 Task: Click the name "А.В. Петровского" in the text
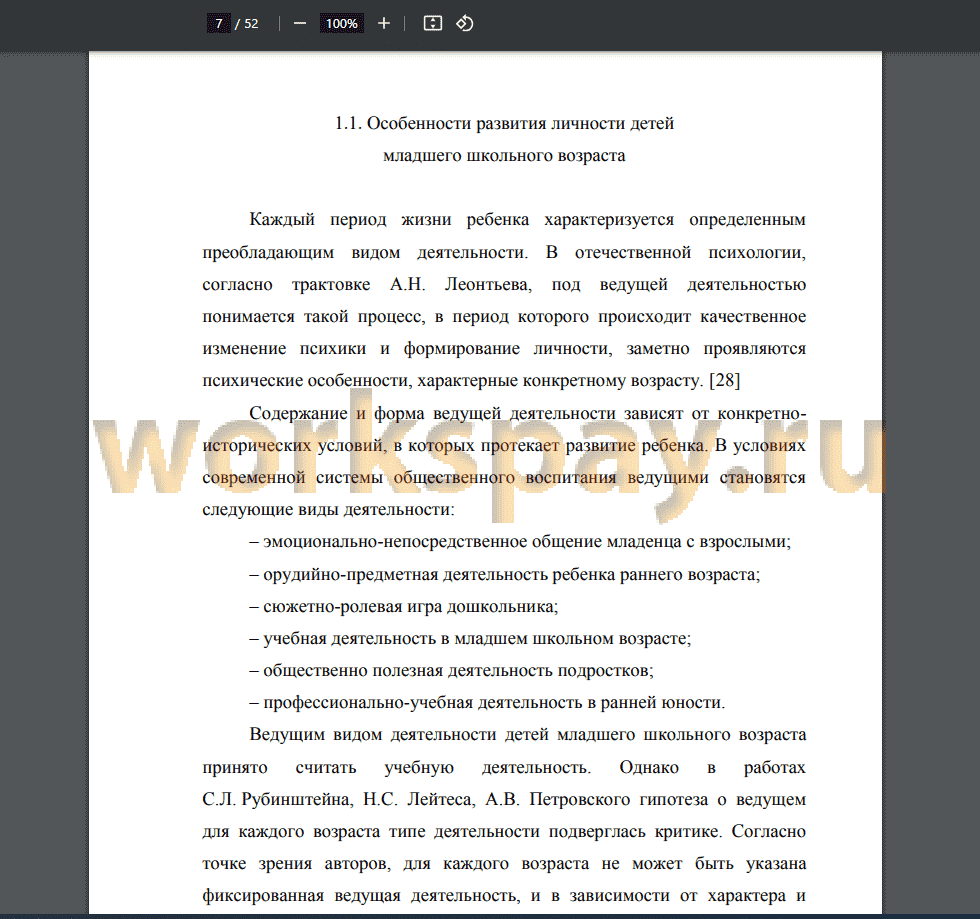(558, 800)
